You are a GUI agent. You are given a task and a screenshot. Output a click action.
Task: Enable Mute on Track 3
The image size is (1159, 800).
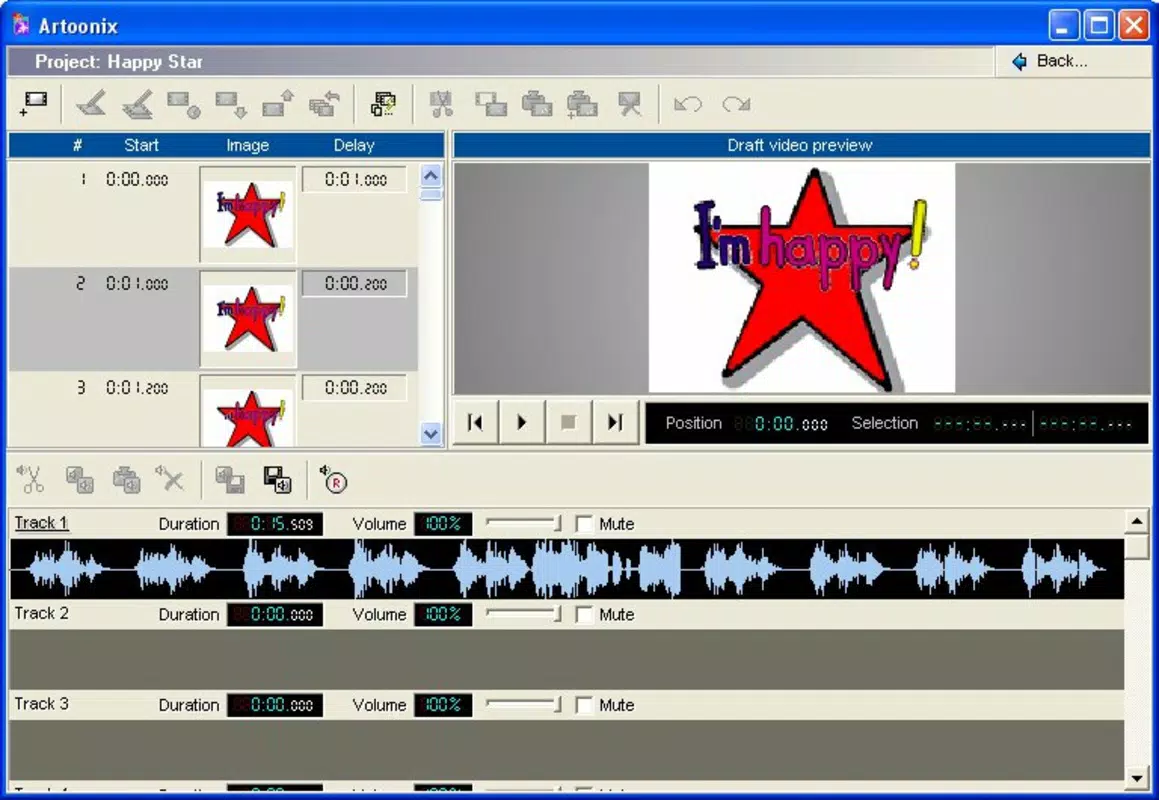(584, 705)
